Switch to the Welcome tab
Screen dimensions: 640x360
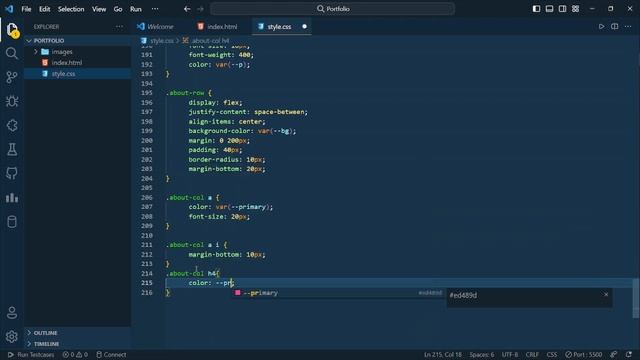156,27
